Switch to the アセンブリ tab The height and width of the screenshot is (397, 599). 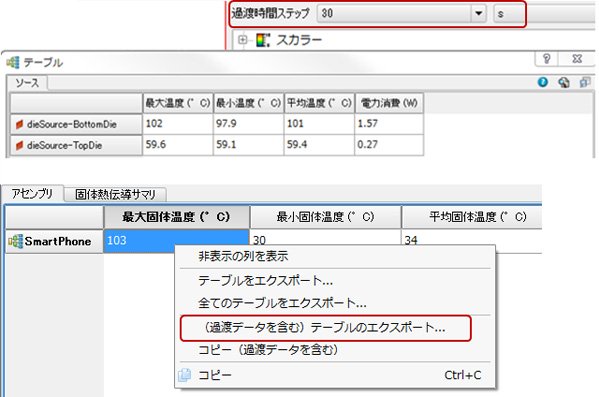32,194
